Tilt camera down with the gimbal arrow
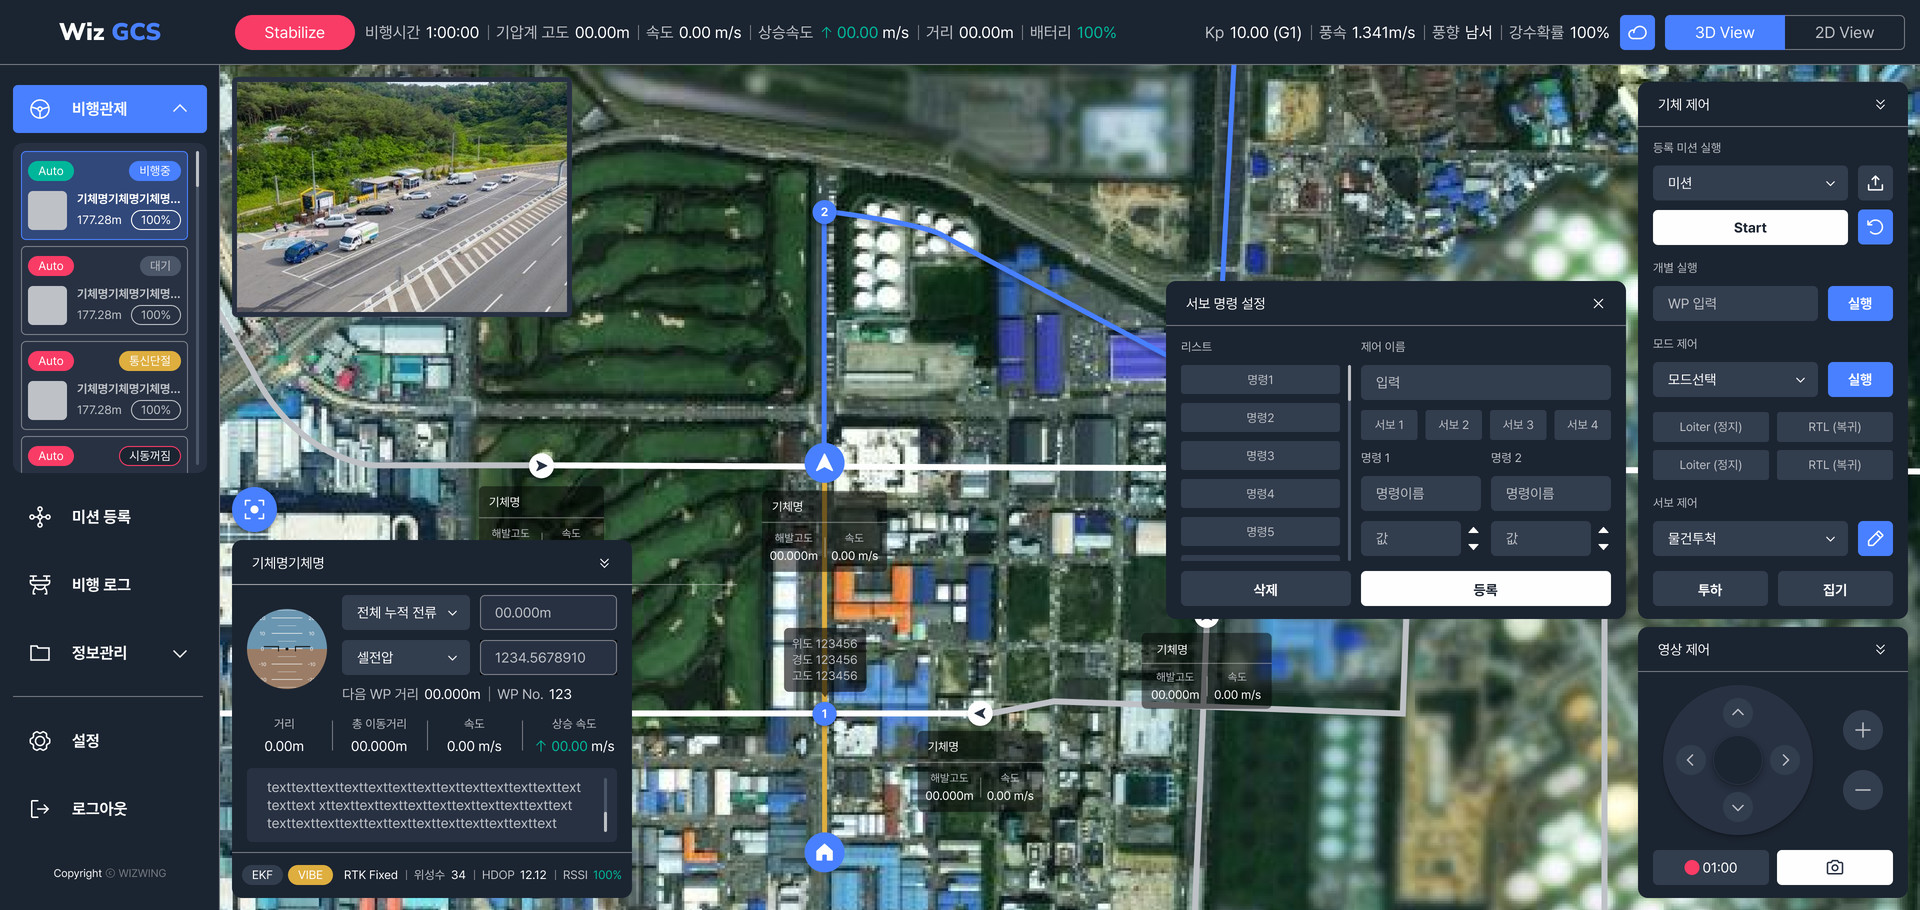Screen dimensions: 1920x910 click(1738, 807)
